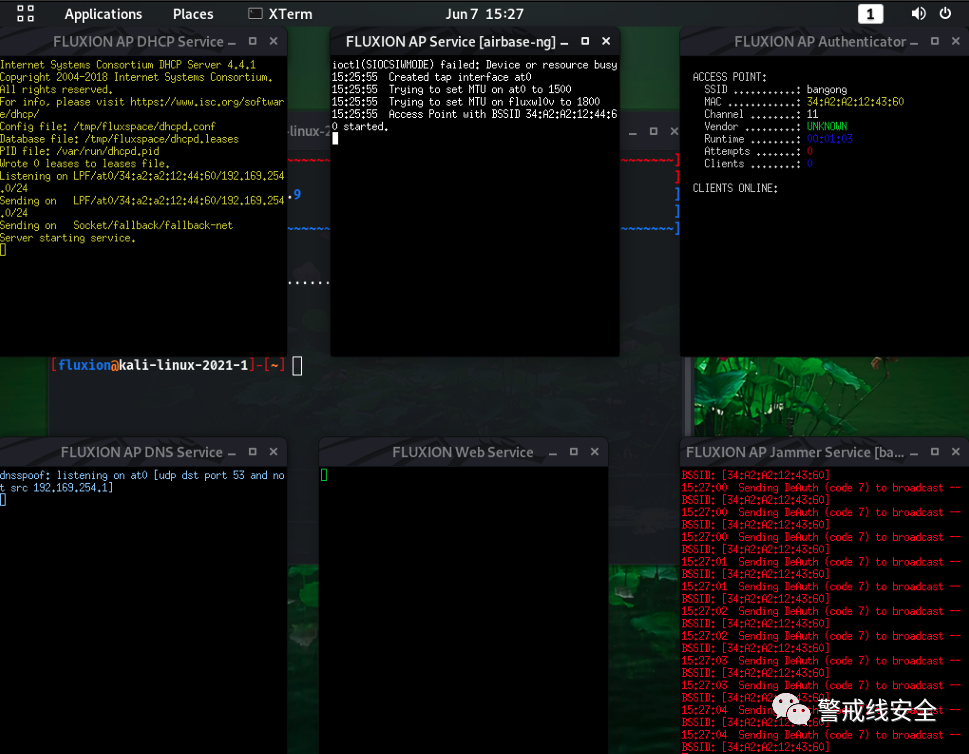
Task: Close the background kali-linux terminal window
Action: pos(674,131)
